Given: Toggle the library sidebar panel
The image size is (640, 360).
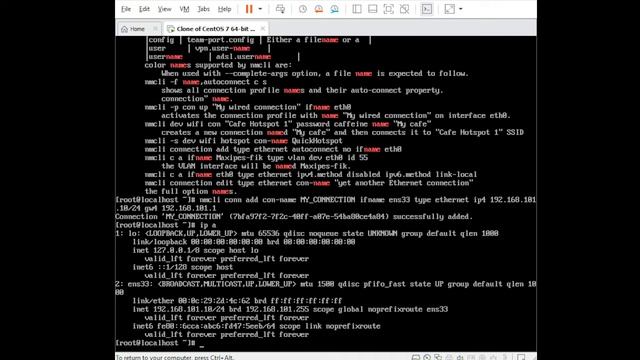Looking at the screenshot, I should [357, 9].
